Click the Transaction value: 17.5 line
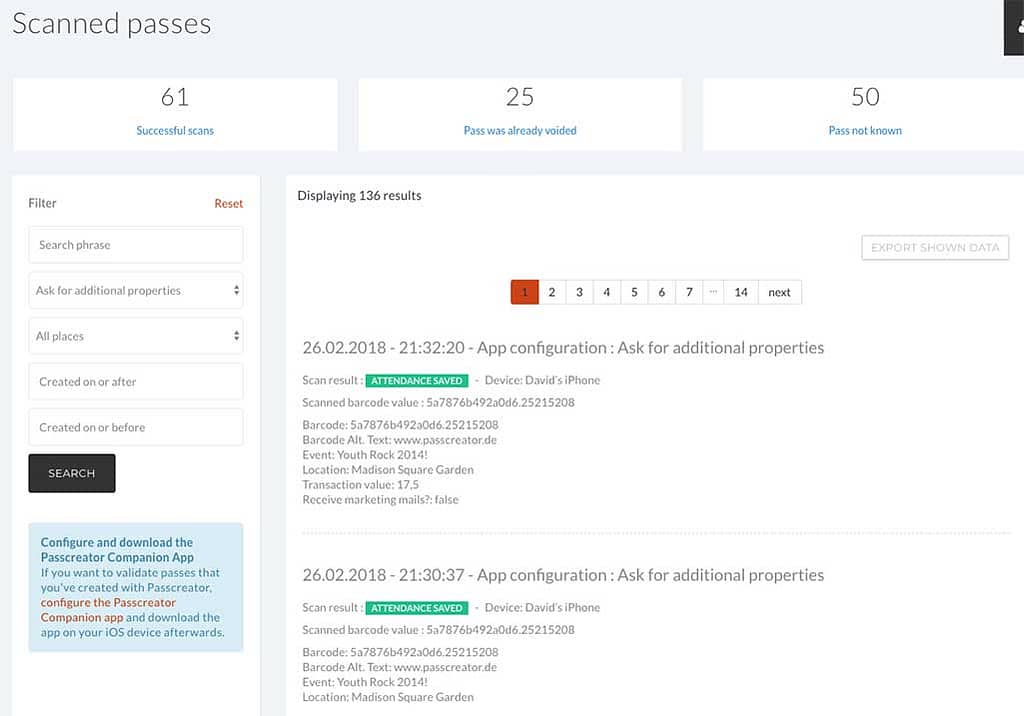 [x=360, y=485]
